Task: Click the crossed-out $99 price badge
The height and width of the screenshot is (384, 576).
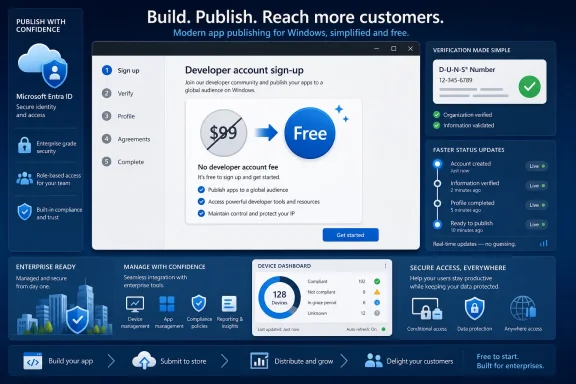Action: [x=223, y=133]
